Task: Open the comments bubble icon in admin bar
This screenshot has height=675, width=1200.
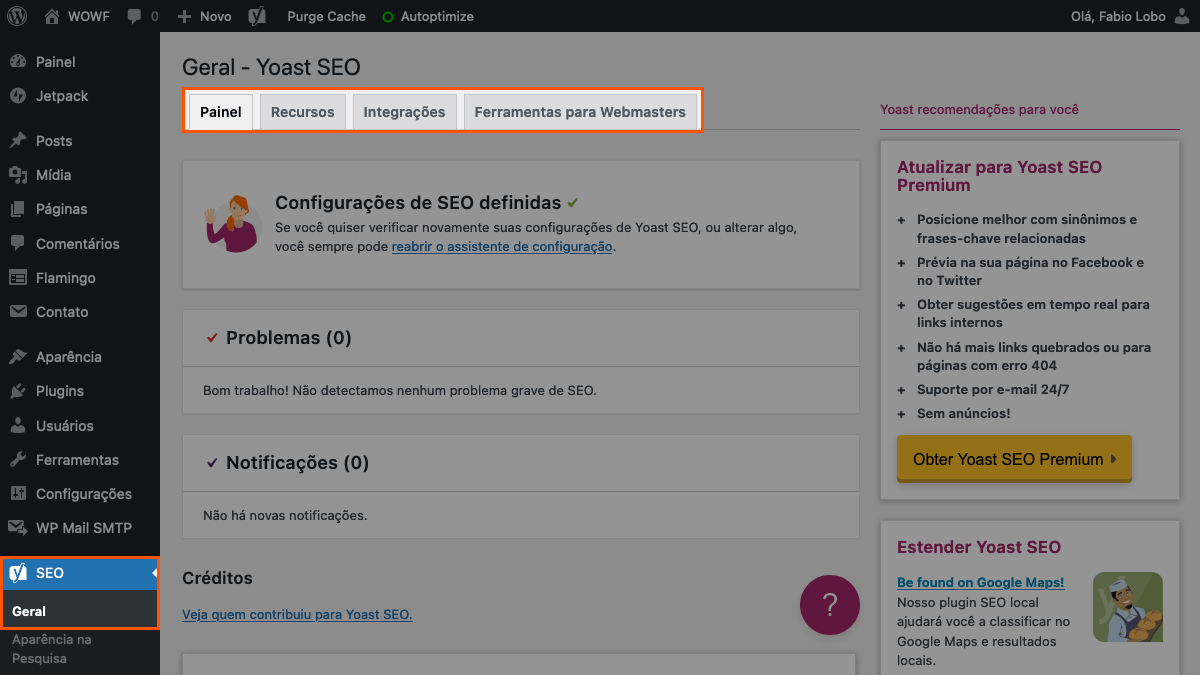Action: [x=135, y=17]
